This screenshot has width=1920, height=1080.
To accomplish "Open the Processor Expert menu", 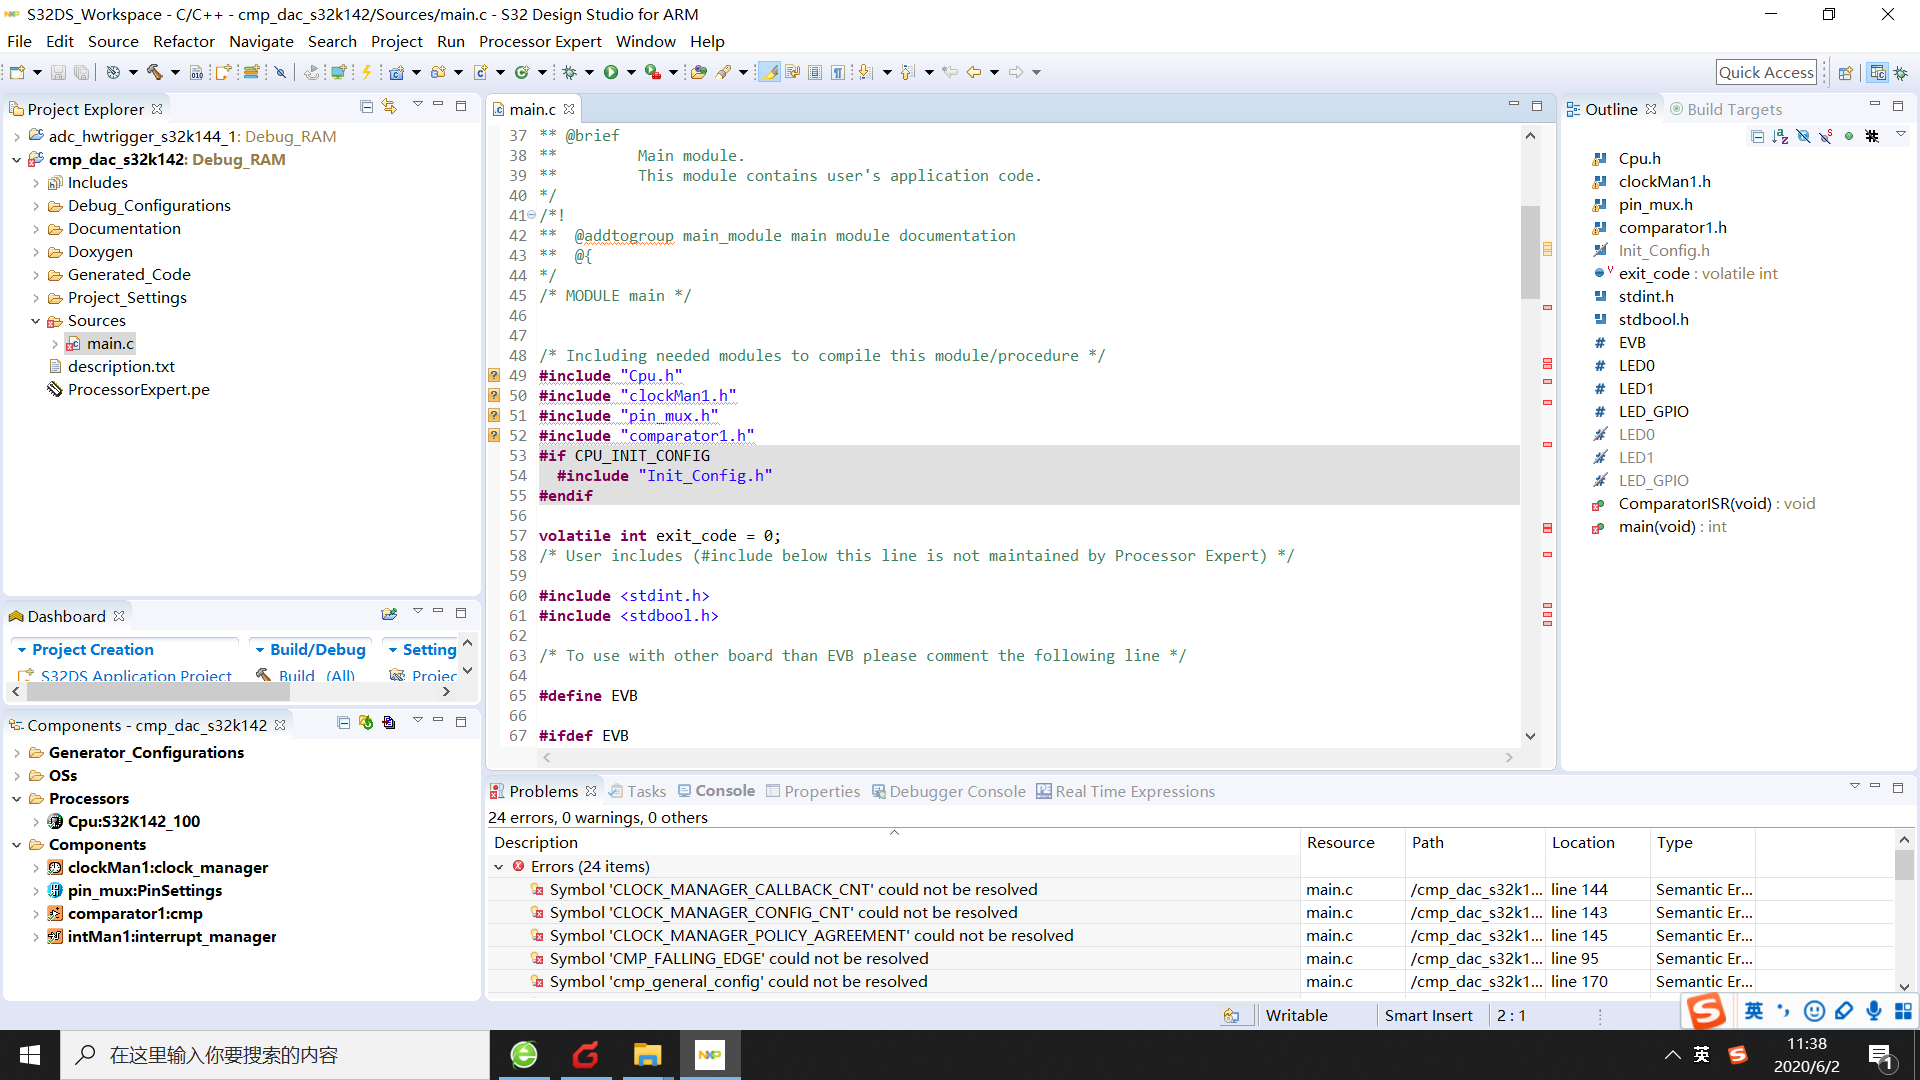I will pos(540,41).
